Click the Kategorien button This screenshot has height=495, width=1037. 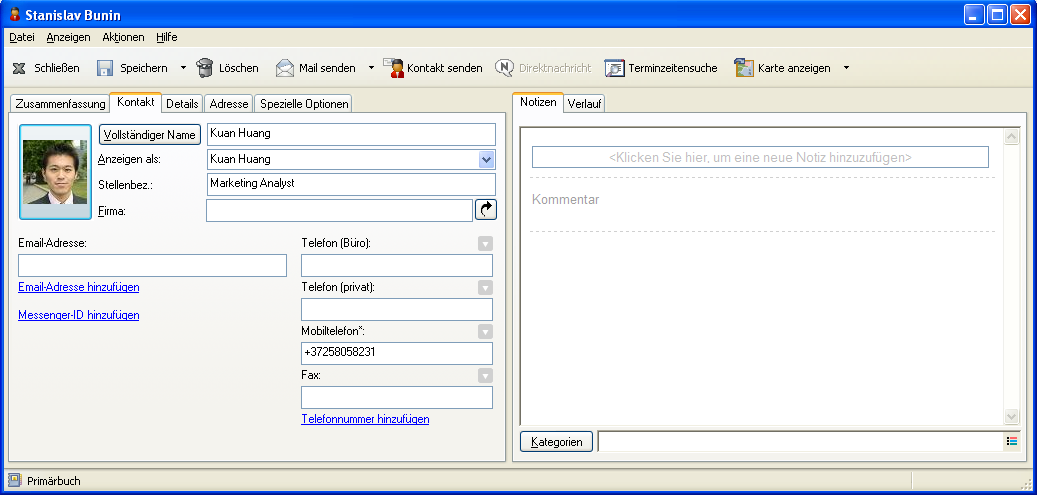tap(556, 441)
